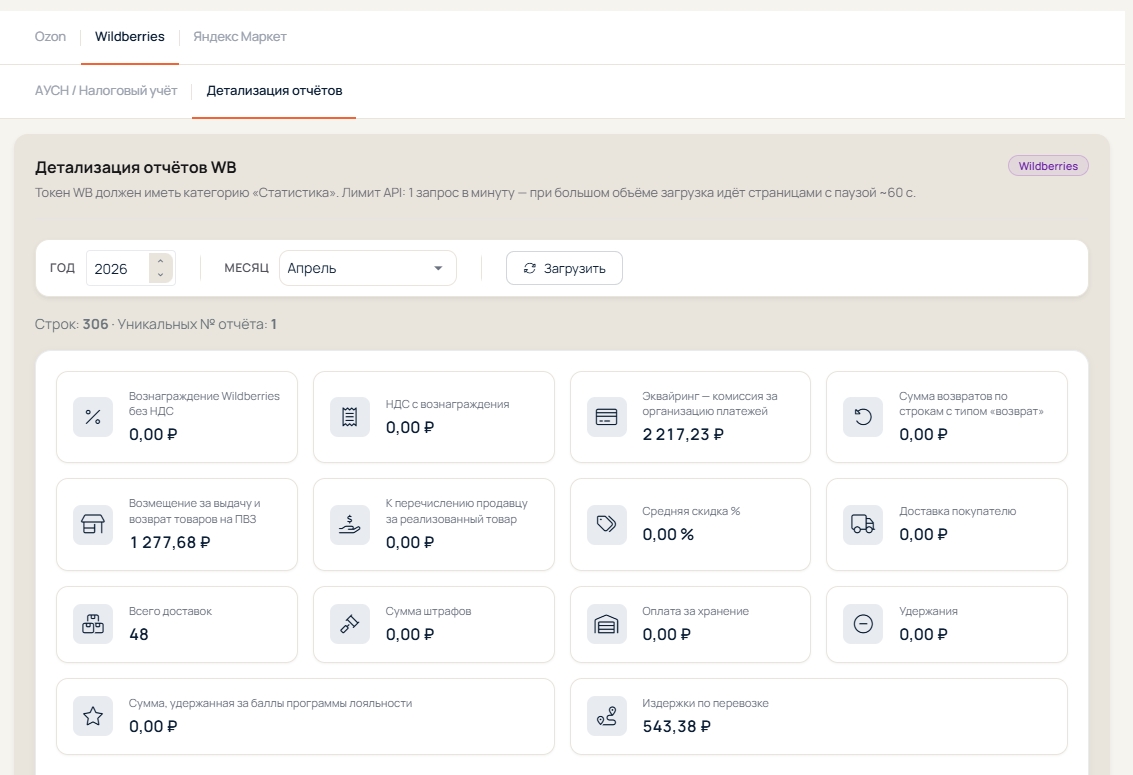Click the card icon for Эквайринг commission
Screen dimensions: 1133x775
[x=606, y=417]
